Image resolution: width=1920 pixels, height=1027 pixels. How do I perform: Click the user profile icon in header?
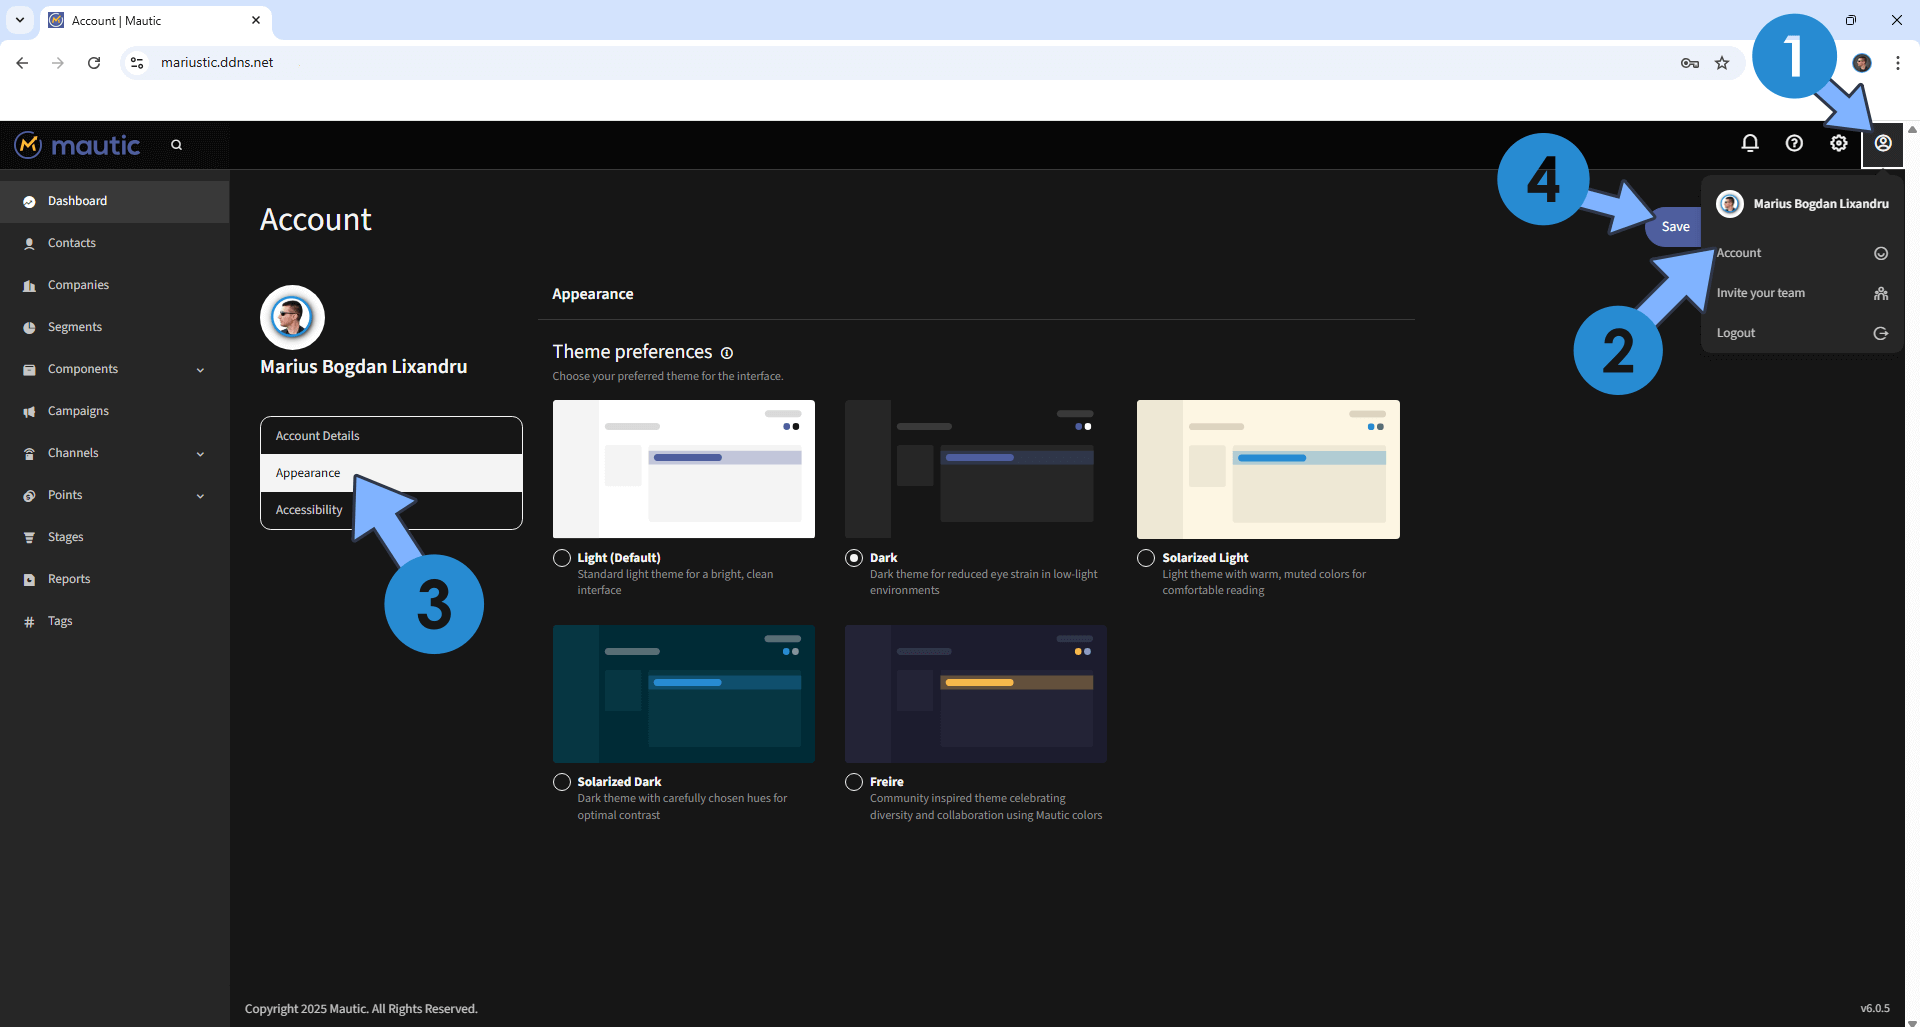point(1882,144)
